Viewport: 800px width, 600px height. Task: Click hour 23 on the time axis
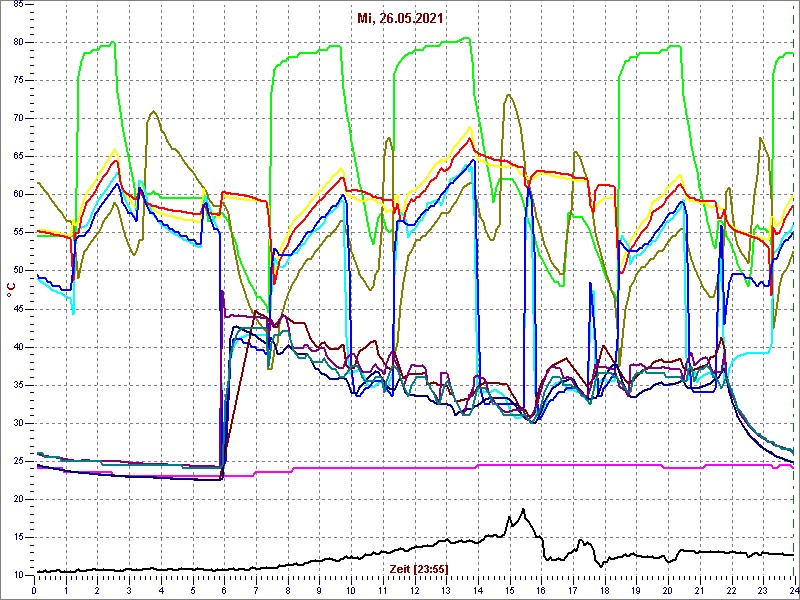tap(762, 590)
